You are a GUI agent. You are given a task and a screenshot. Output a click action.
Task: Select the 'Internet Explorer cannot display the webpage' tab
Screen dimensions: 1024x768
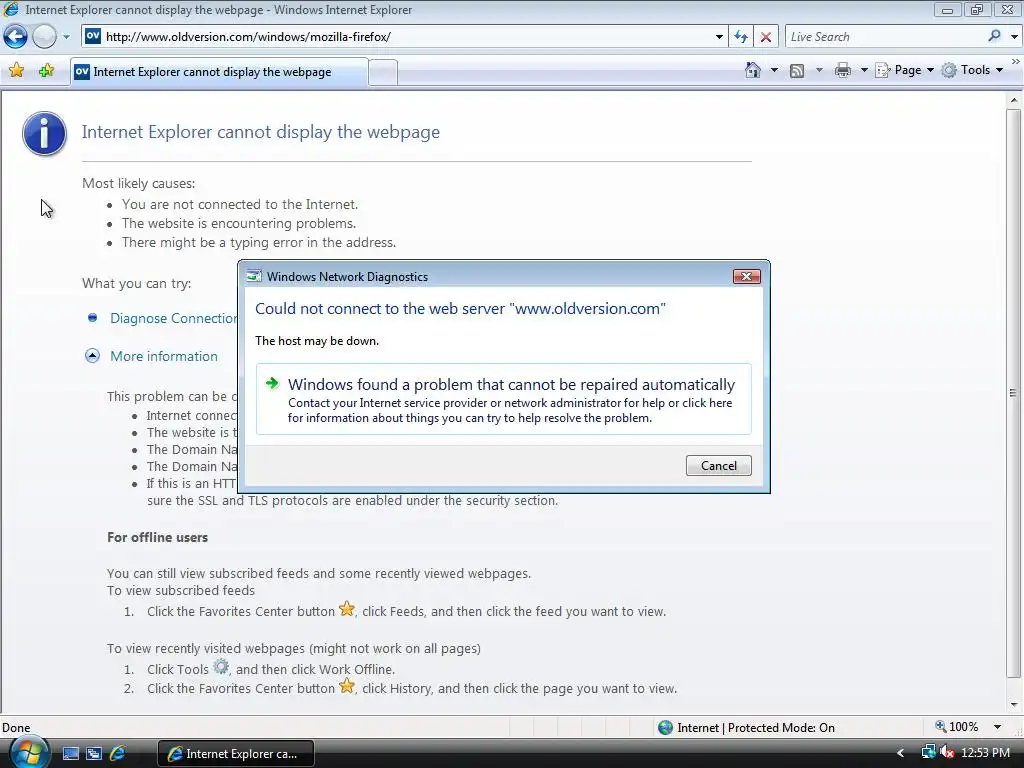[x=219, y=72]
